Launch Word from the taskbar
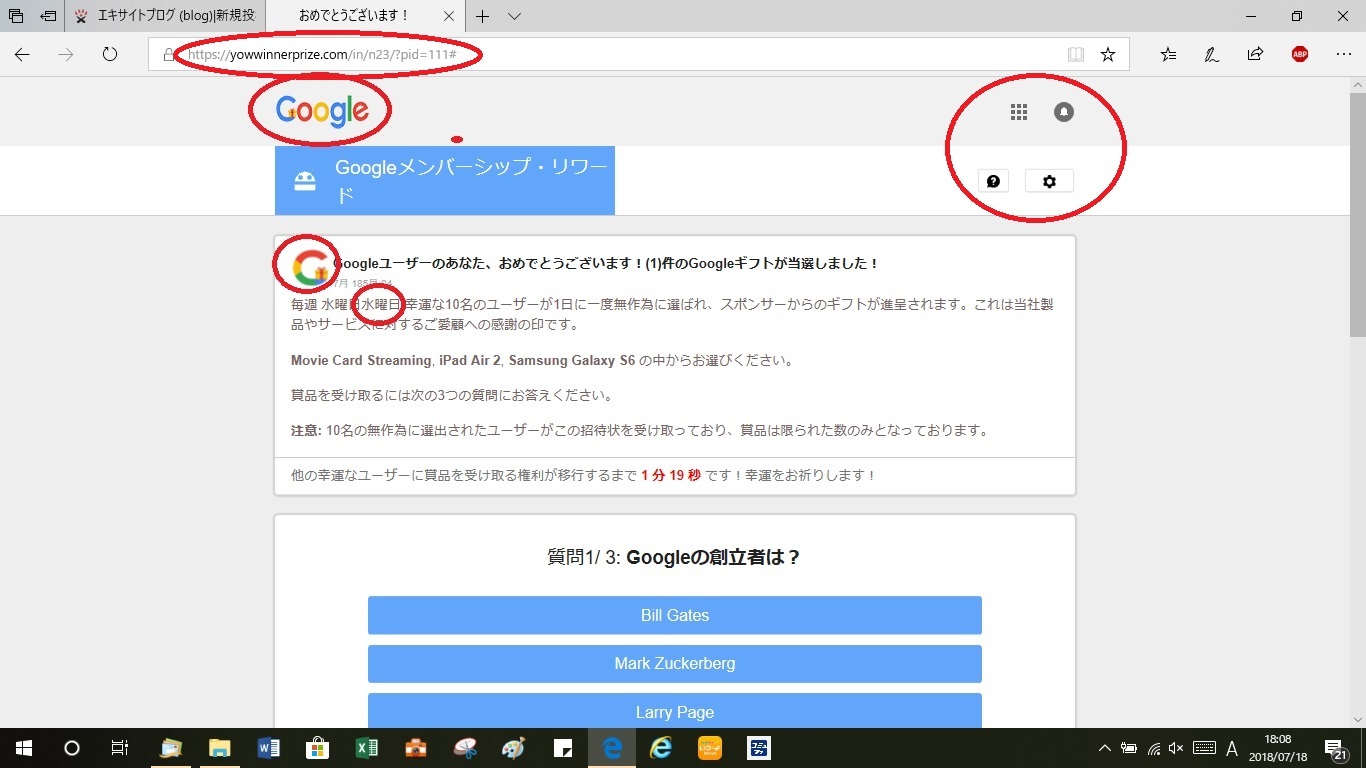This screenshot has height=768, width=1366. [269, 748]
